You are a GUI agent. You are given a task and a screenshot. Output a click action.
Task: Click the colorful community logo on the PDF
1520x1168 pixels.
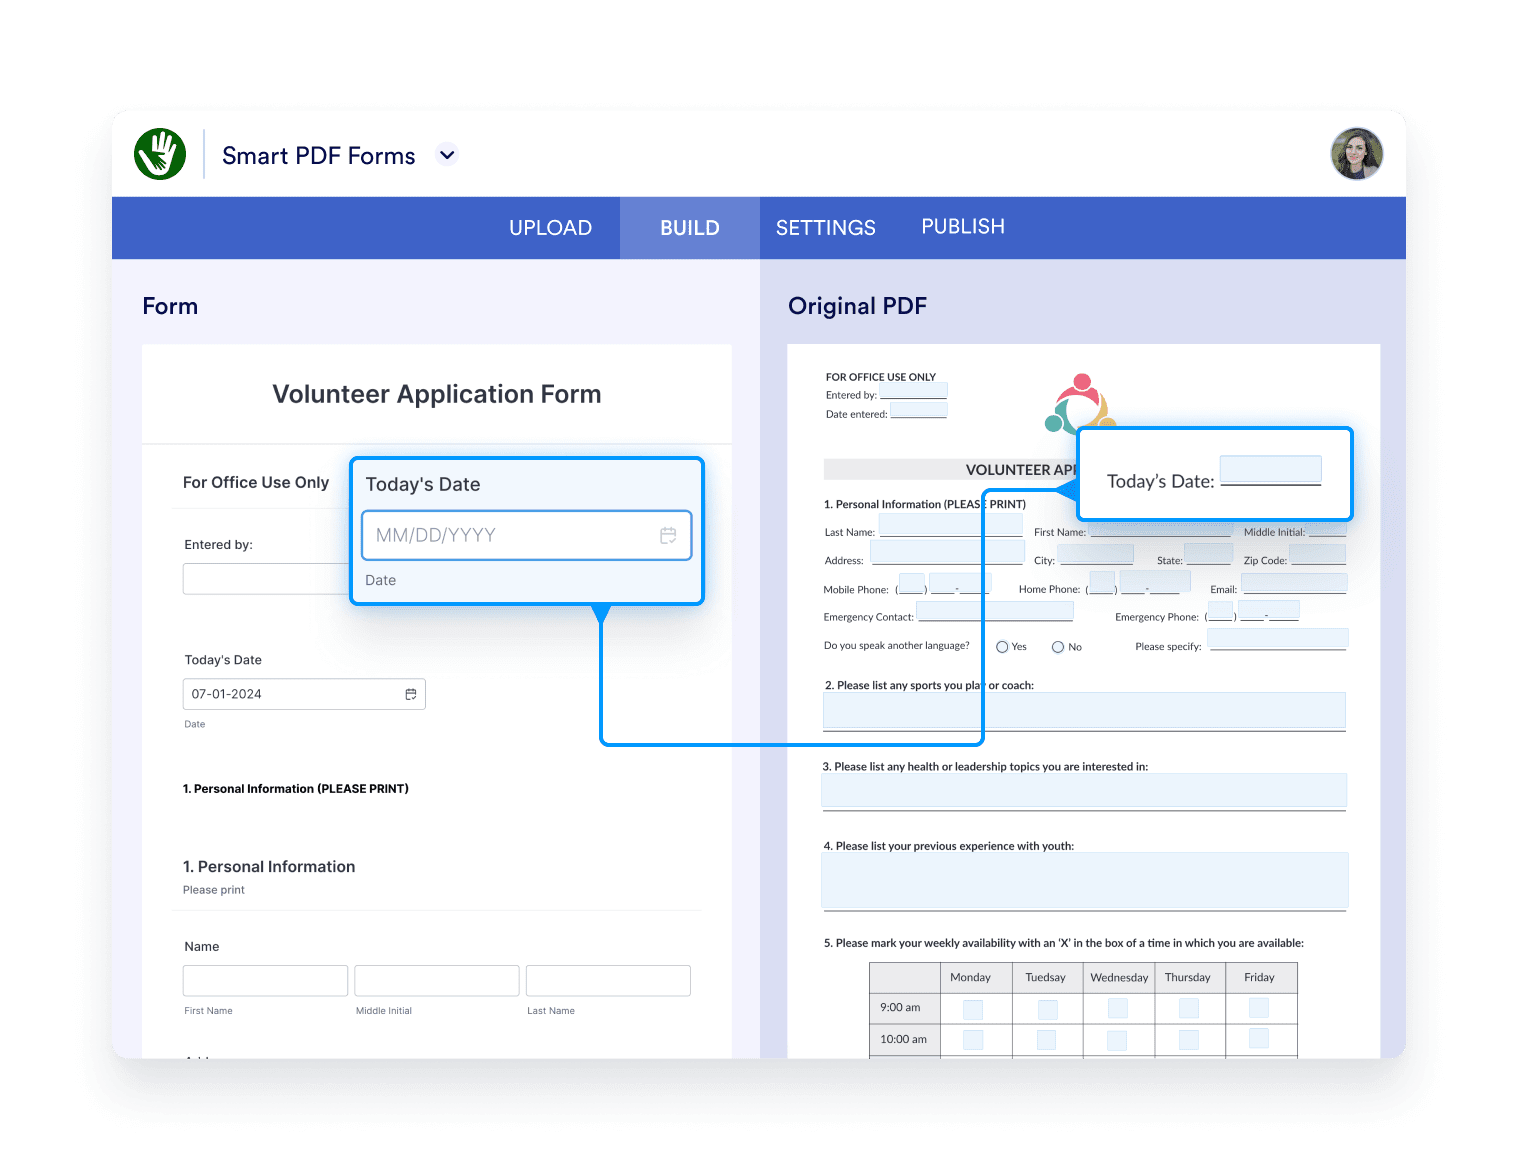click(x=1080, y=404)
